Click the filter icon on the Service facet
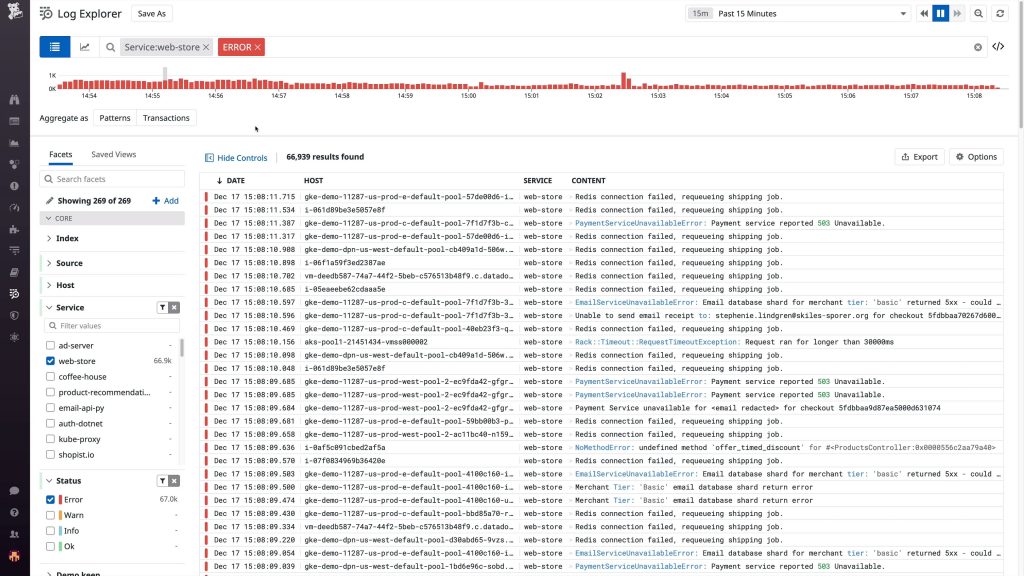 (163, 307)
